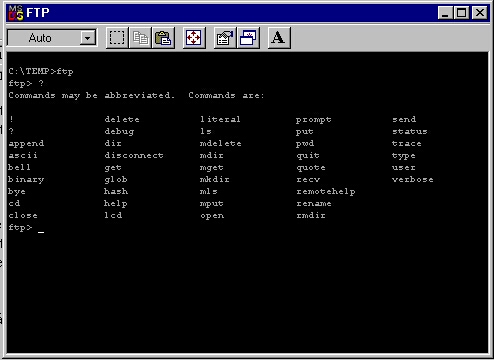
Task: Click the 'help' command text
Action: 116,204
